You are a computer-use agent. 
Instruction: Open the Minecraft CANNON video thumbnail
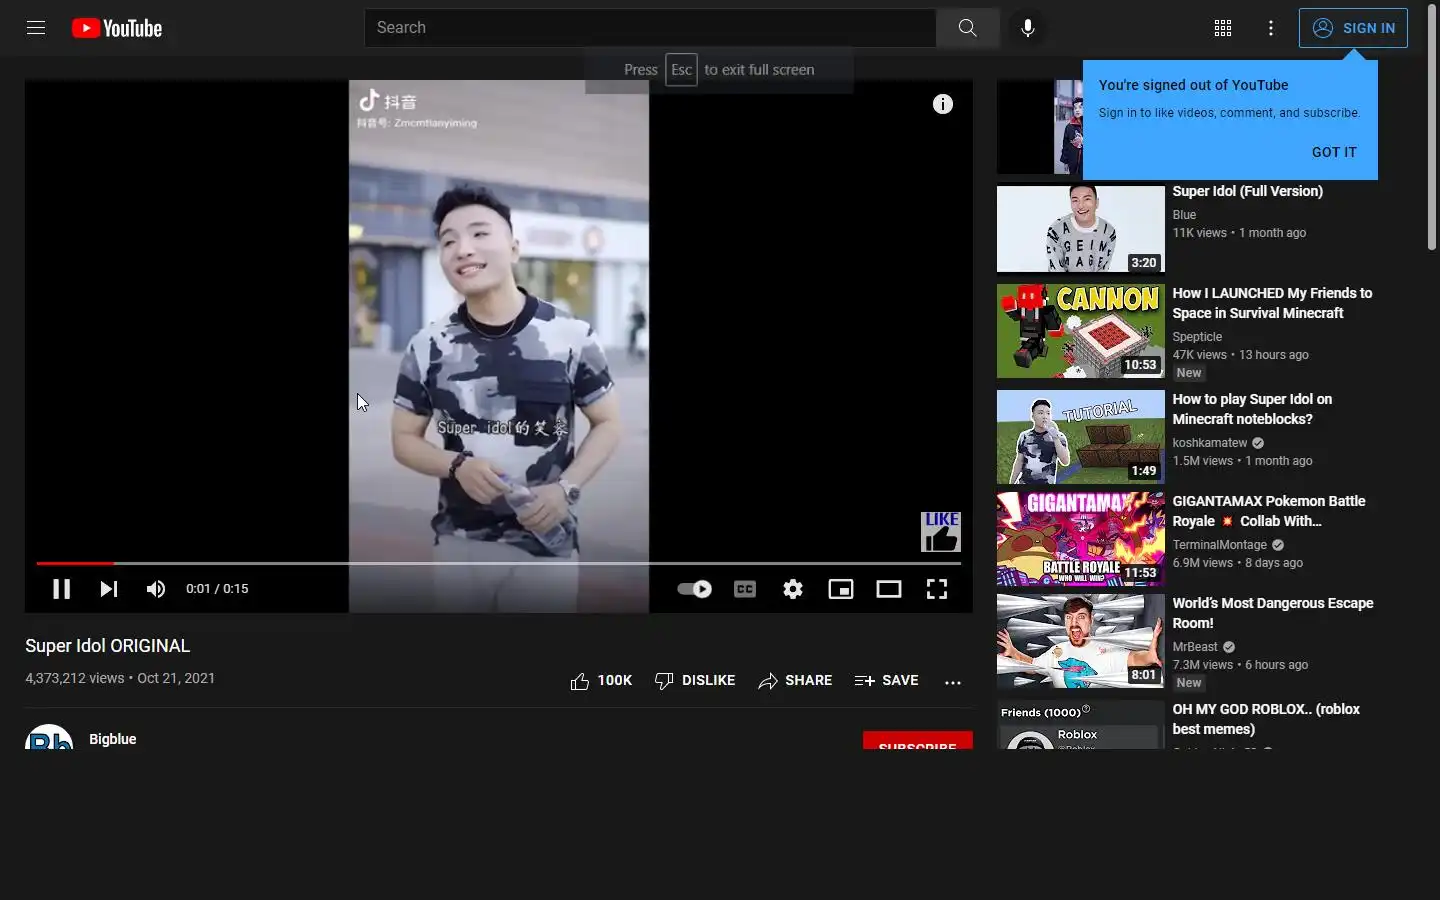click(1081, 331)
